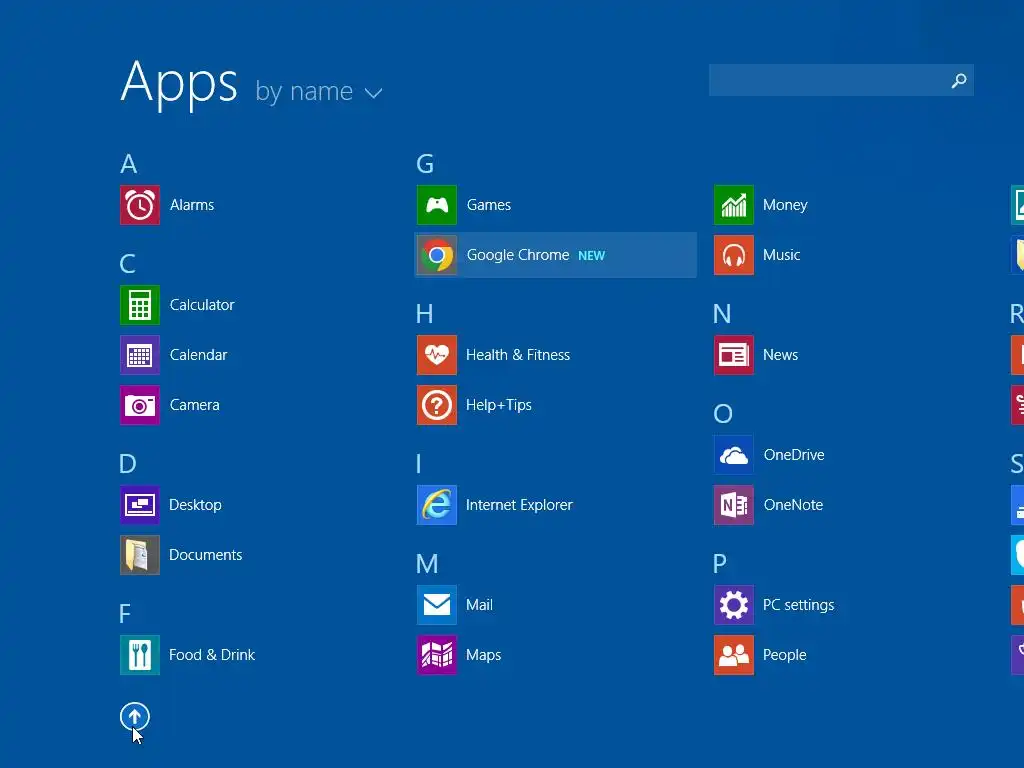Go back to Start with up arrow
The image size is (1024, 768).
tap(135, 717)
